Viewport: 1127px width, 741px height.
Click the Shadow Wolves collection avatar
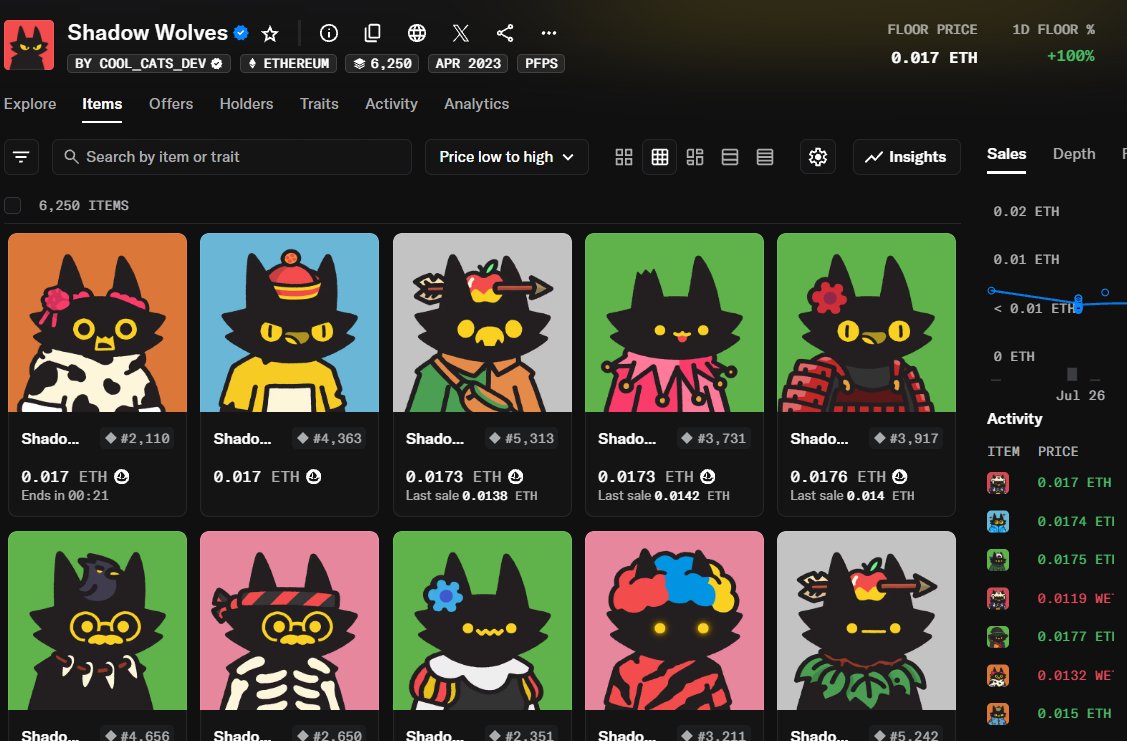click(x=29, y=45)
